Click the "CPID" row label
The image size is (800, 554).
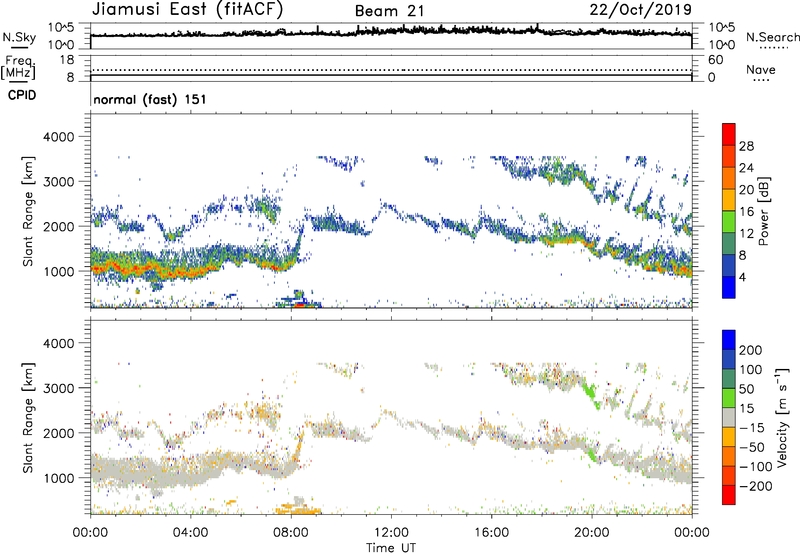click(22, 95)
